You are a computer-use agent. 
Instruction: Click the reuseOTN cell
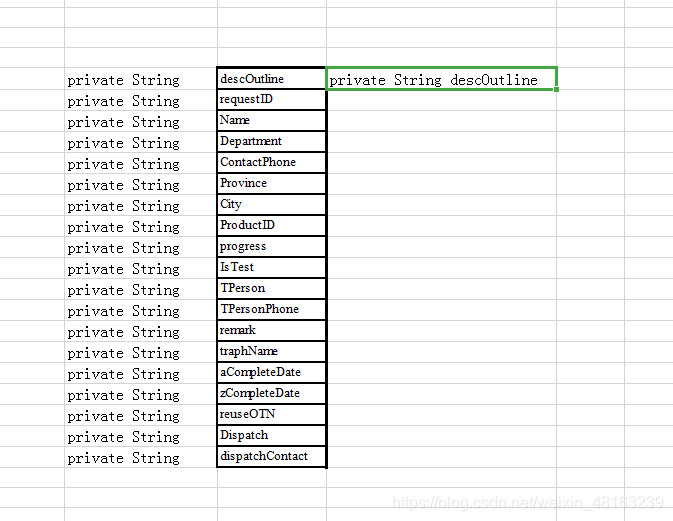[x=271, y=415]
